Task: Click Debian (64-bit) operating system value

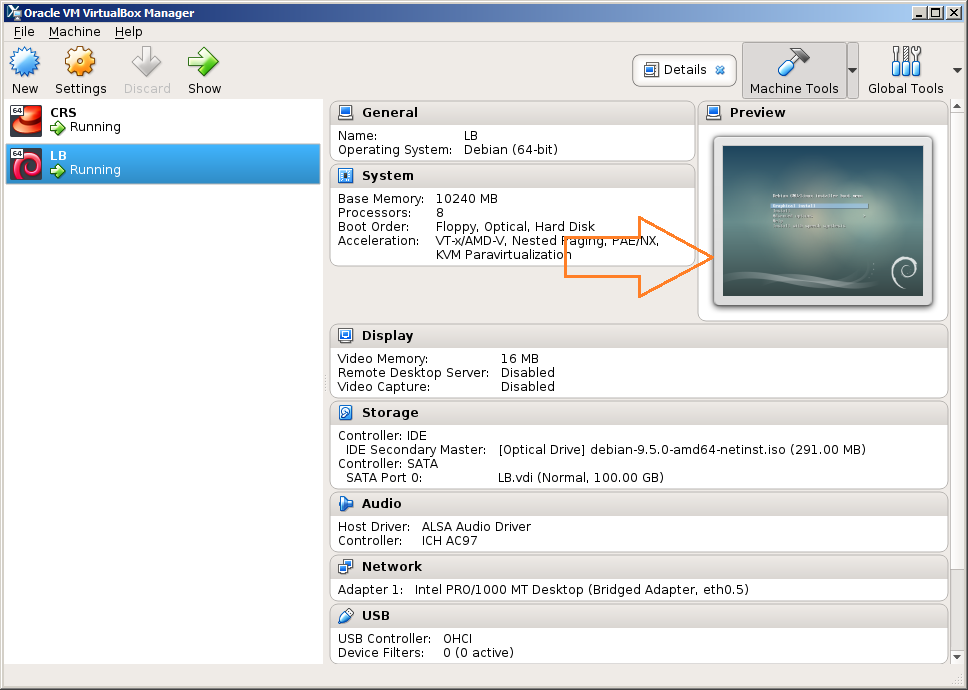Action: [511, 150]
